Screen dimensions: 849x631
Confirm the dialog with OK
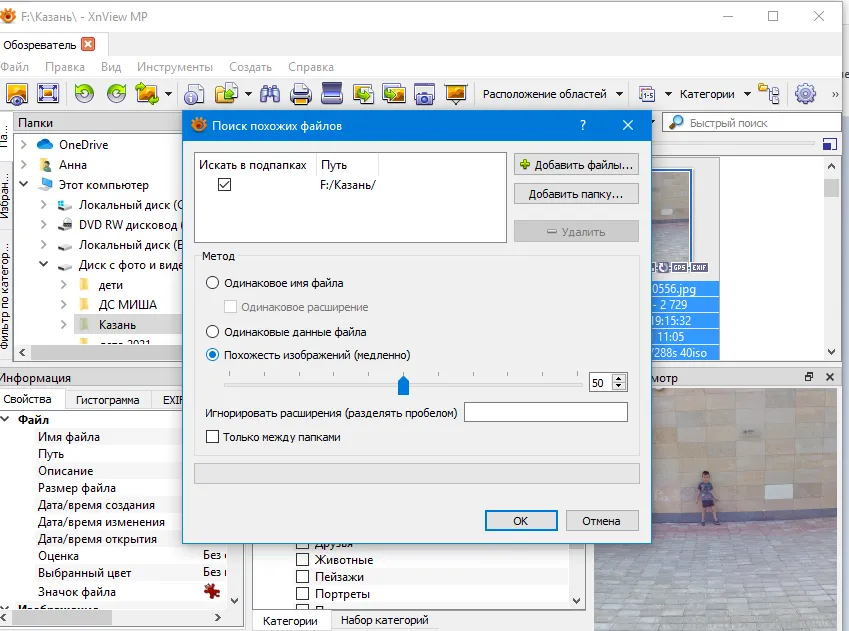521,521
